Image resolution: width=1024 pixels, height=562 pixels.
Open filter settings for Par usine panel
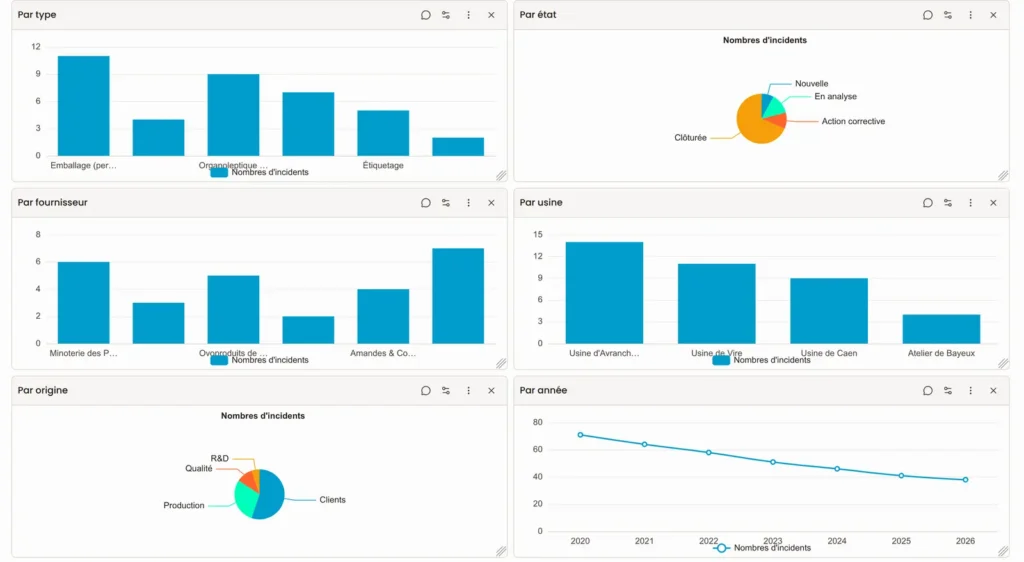coord(948,203)
